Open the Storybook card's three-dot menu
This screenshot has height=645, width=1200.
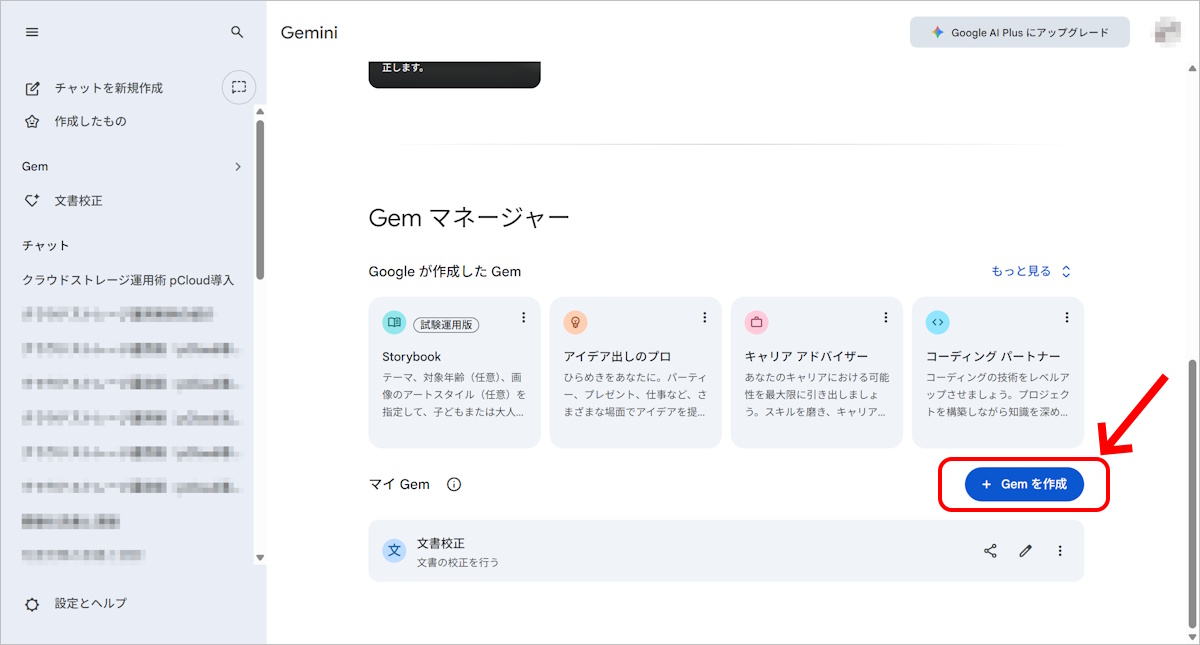point(523,316)
